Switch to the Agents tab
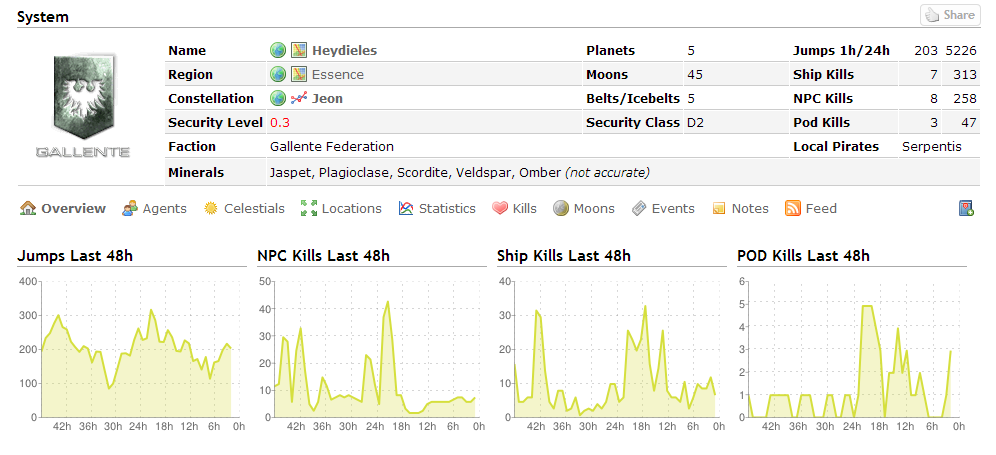This screenshot has height=455, width=996. [154, 208]
